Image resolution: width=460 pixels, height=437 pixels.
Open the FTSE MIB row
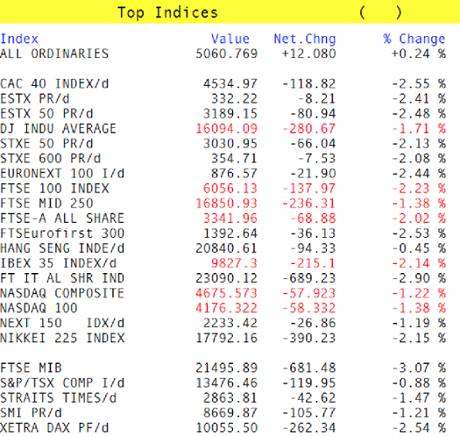(223, 368)
